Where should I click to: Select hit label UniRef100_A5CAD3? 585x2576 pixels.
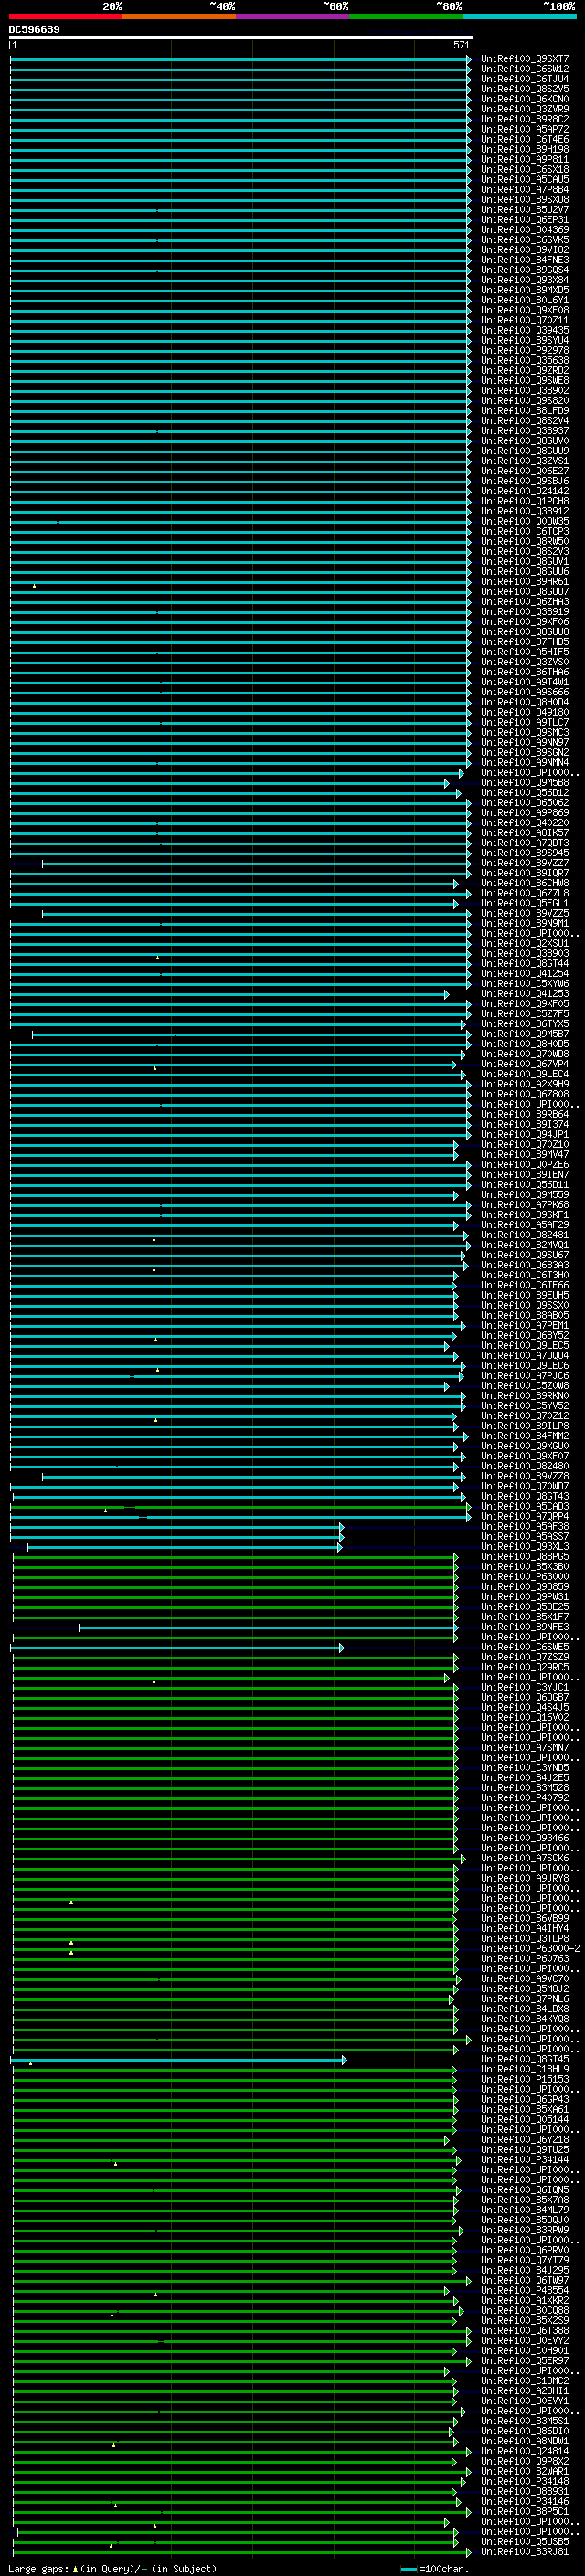tap(525, 1507)
